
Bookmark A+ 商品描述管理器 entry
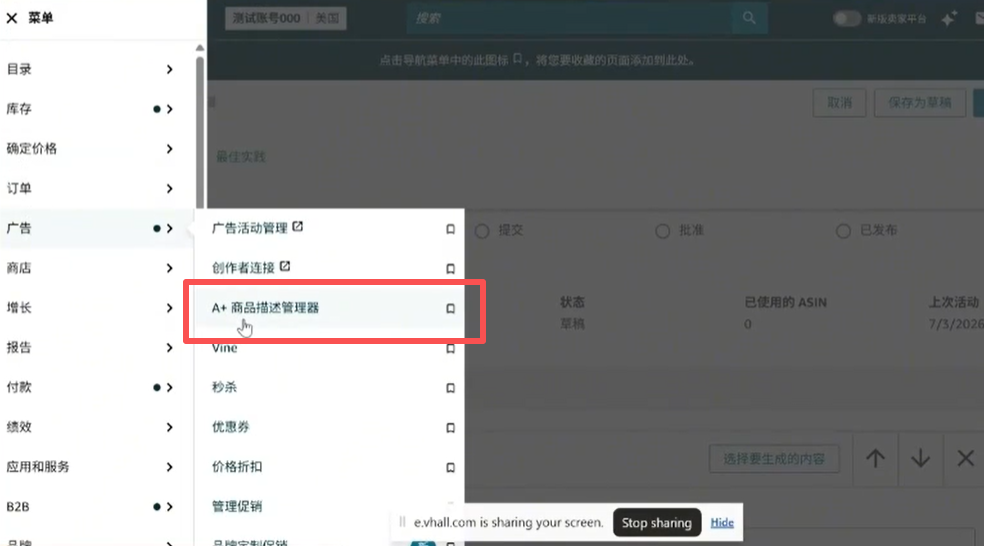click(x=450, y=308)
